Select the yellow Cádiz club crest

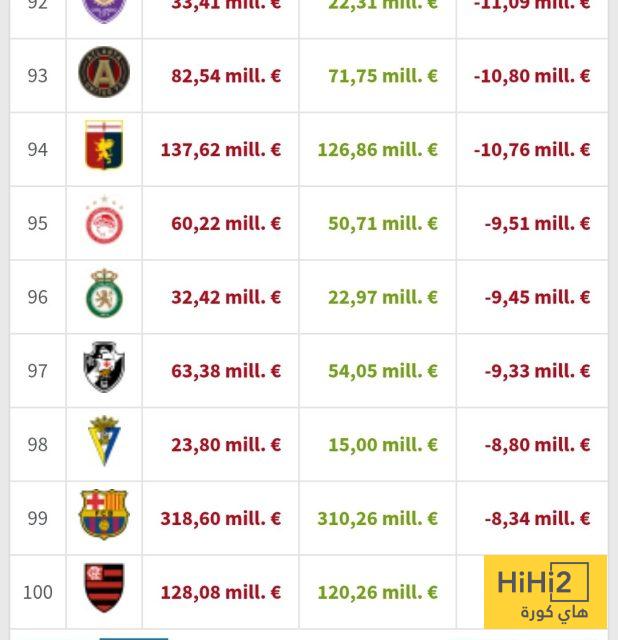[104, 444]
